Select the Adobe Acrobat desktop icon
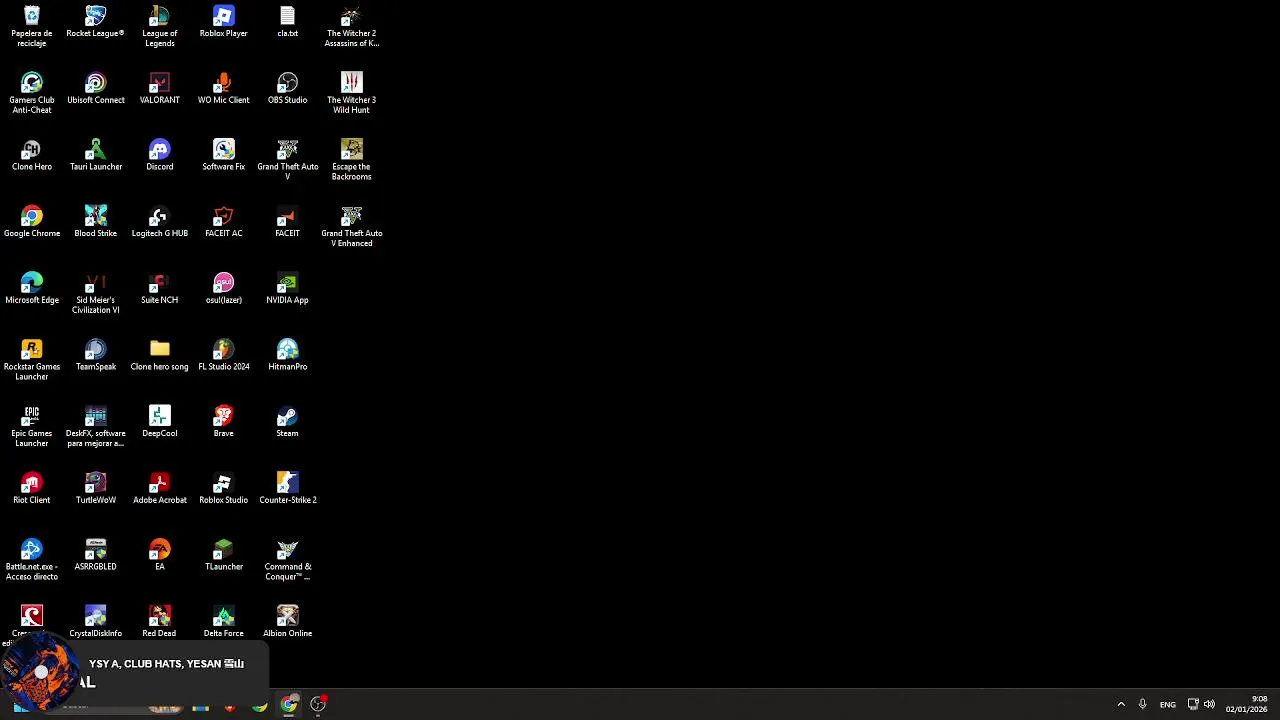Image resolution: width=1280 pixels, height=720 pixels. pos(160,489)
